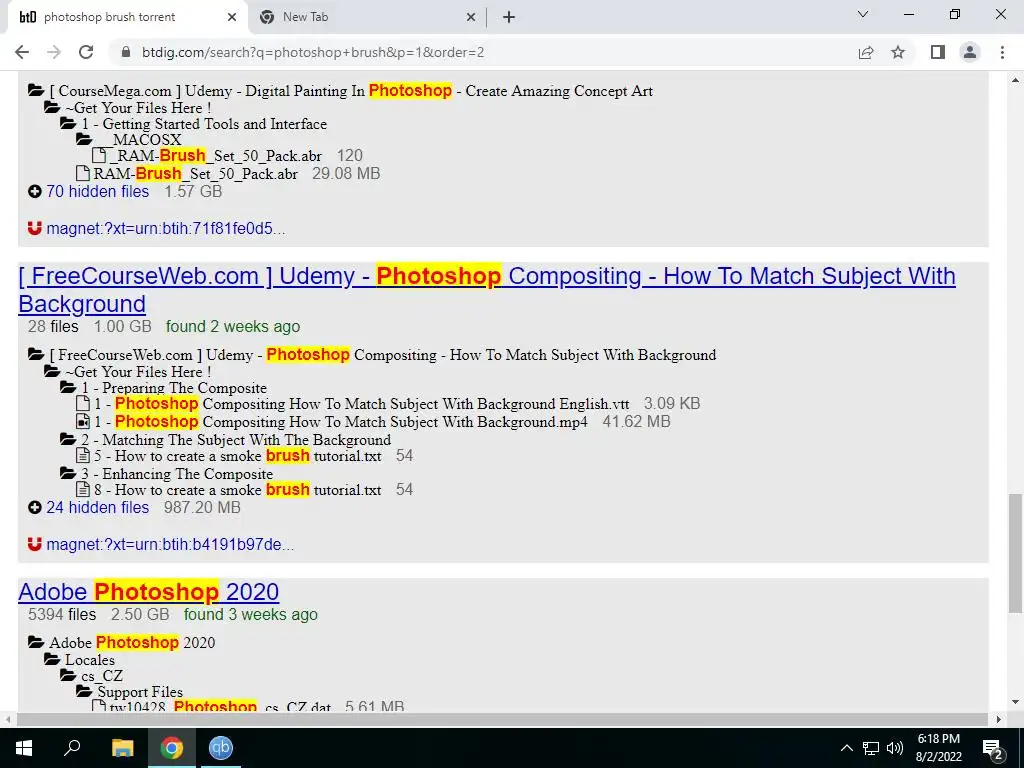Open File Explorer from the taskbar
The height and width of the screenshot is (768, 1024).
point(122,748)
